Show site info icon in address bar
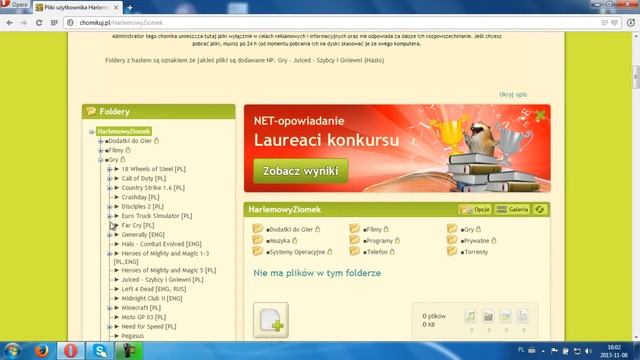This screenshot has height=360, width=640. 70,23
